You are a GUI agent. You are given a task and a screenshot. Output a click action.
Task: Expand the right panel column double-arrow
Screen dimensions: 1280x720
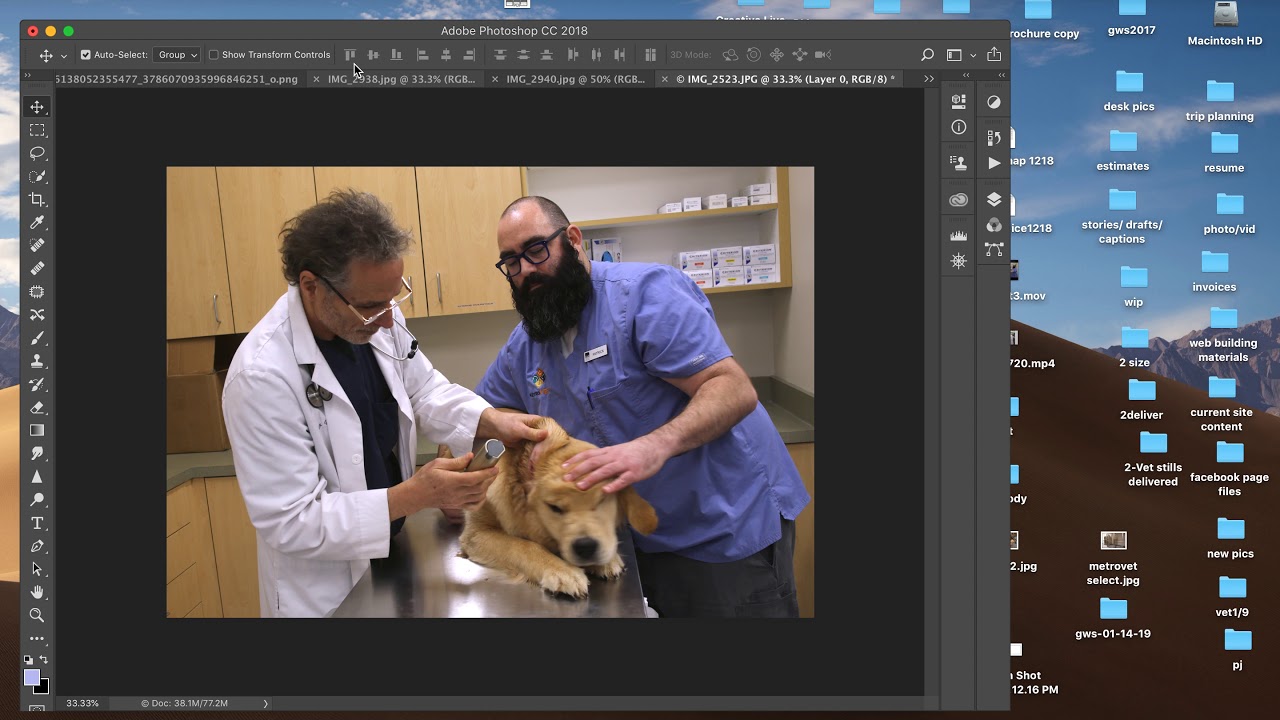tap(1001, 76)
